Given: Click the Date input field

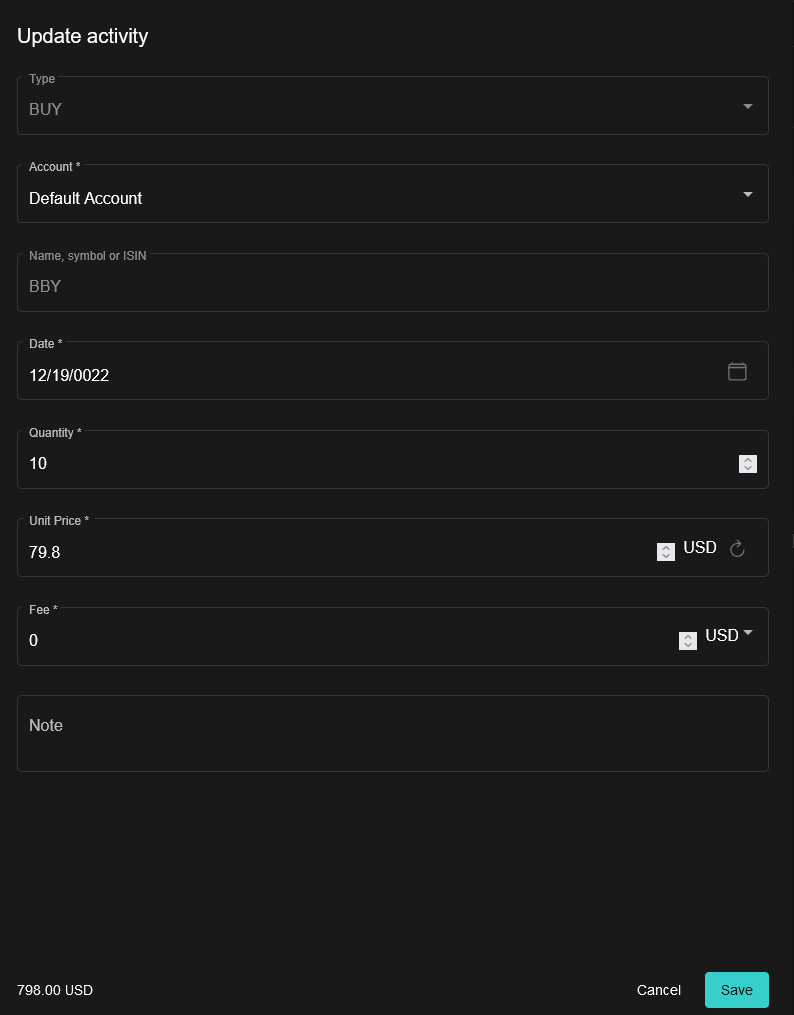Looking at the screenshot, I should click(300, 375).
